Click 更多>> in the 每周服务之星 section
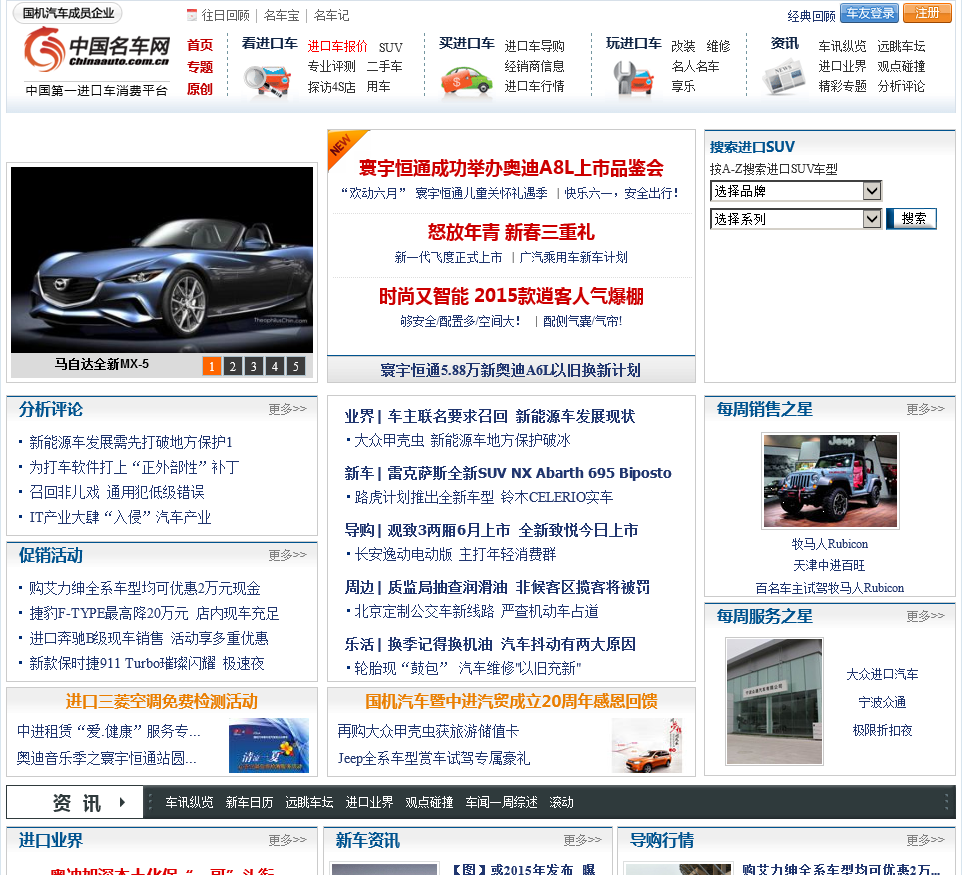Viewport: 962px width, 875px height. click(925, 615)
